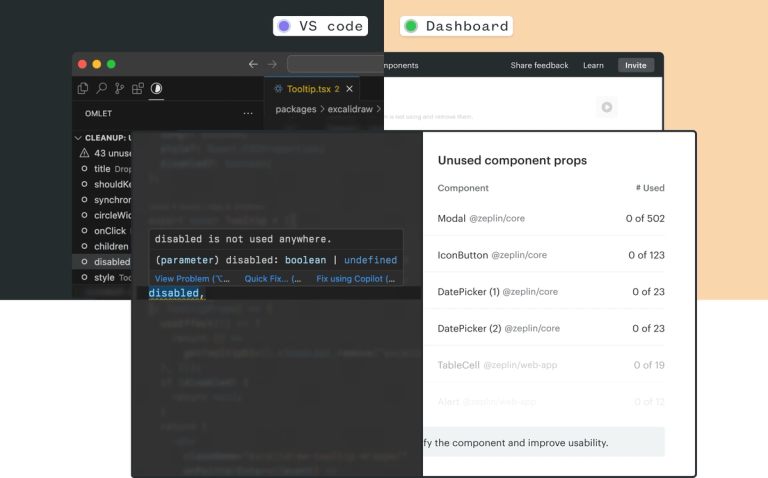Viewport: 768px width, 478px height.
Task: Open the Search view icon
Action: coord(101,89)
